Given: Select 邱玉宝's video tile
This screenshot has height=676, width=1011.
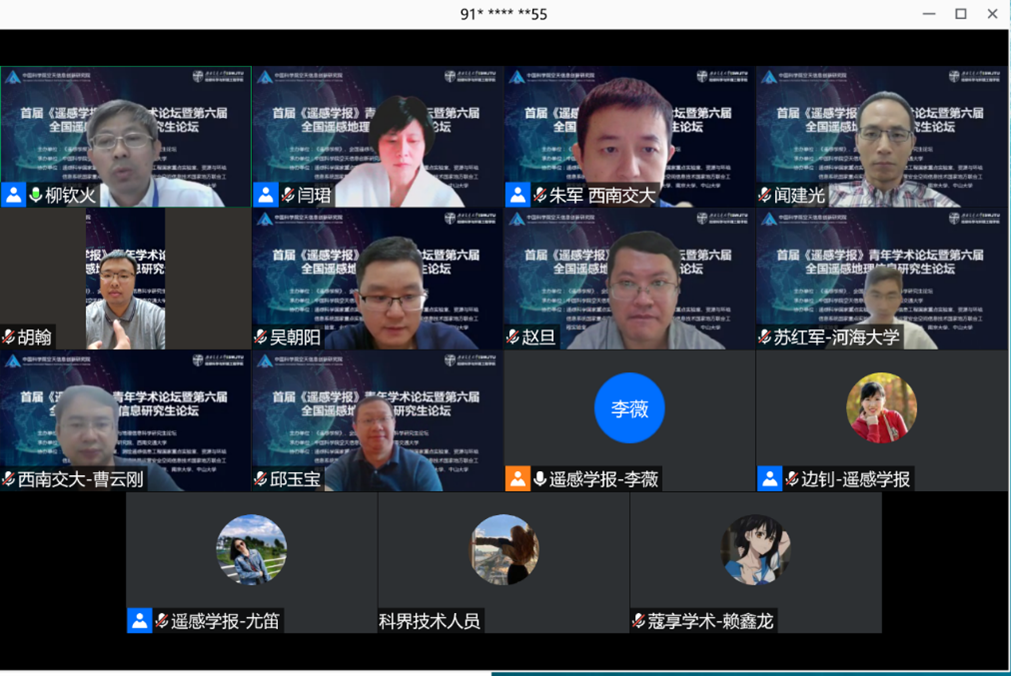Looking at the screenshot, I should tap(377, 420).
